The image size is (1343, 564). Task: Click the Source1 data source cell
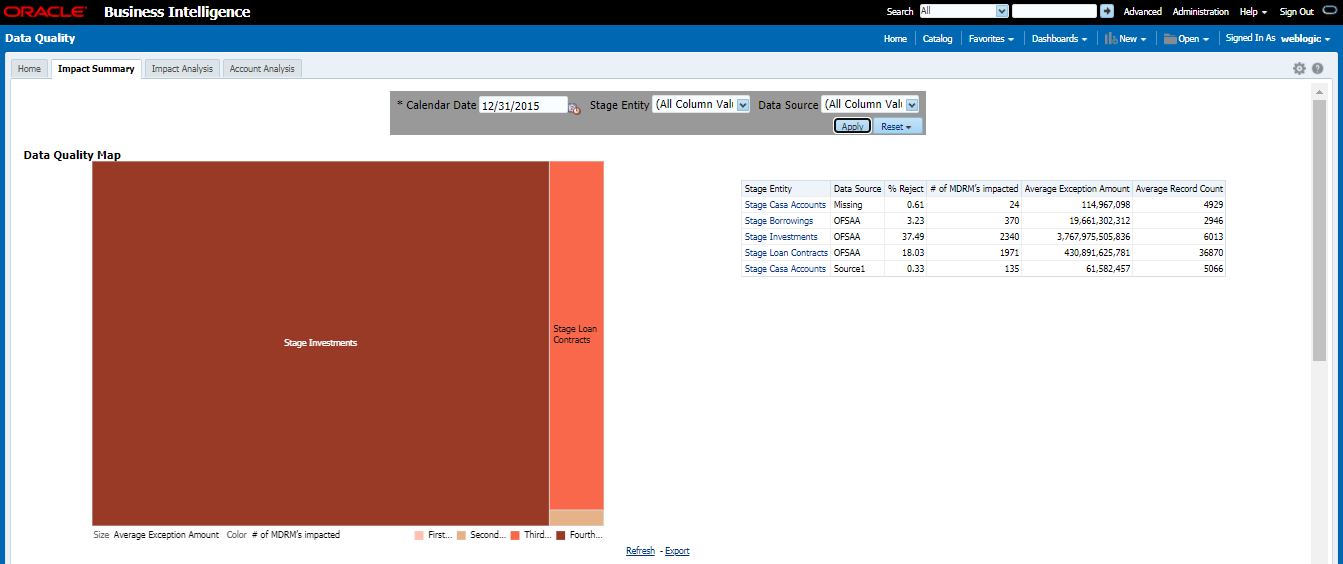[x=857, y=269]
